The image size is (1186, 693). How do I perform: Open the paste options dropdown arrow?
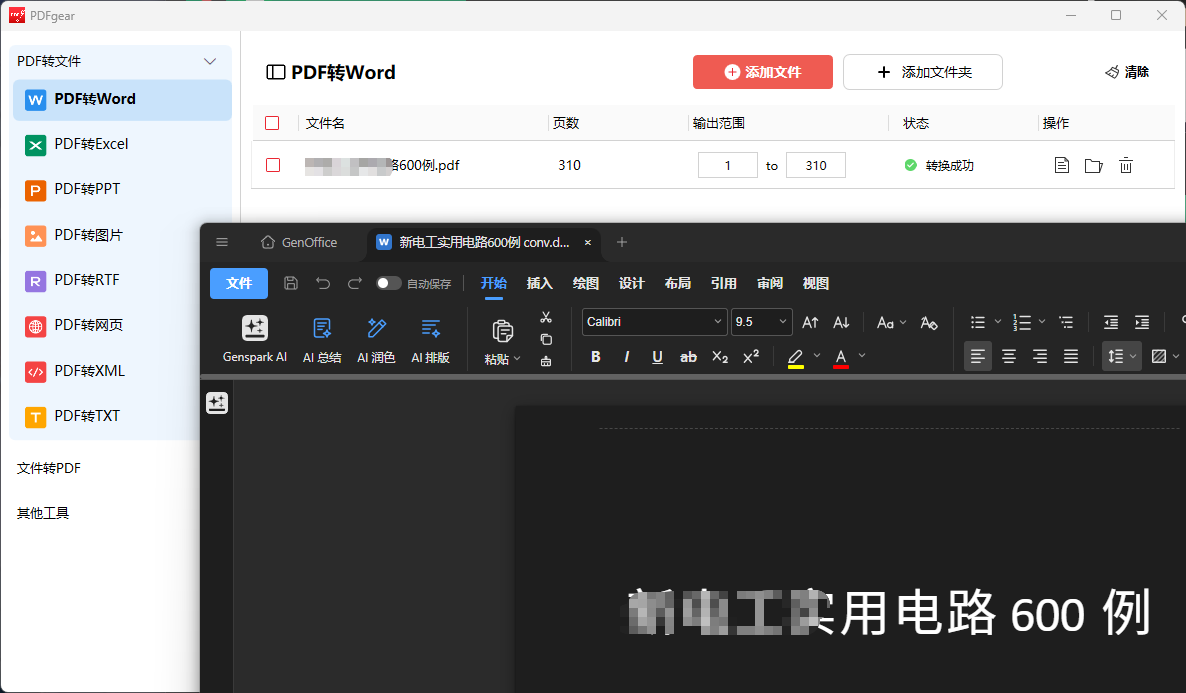tap(517, 359)
